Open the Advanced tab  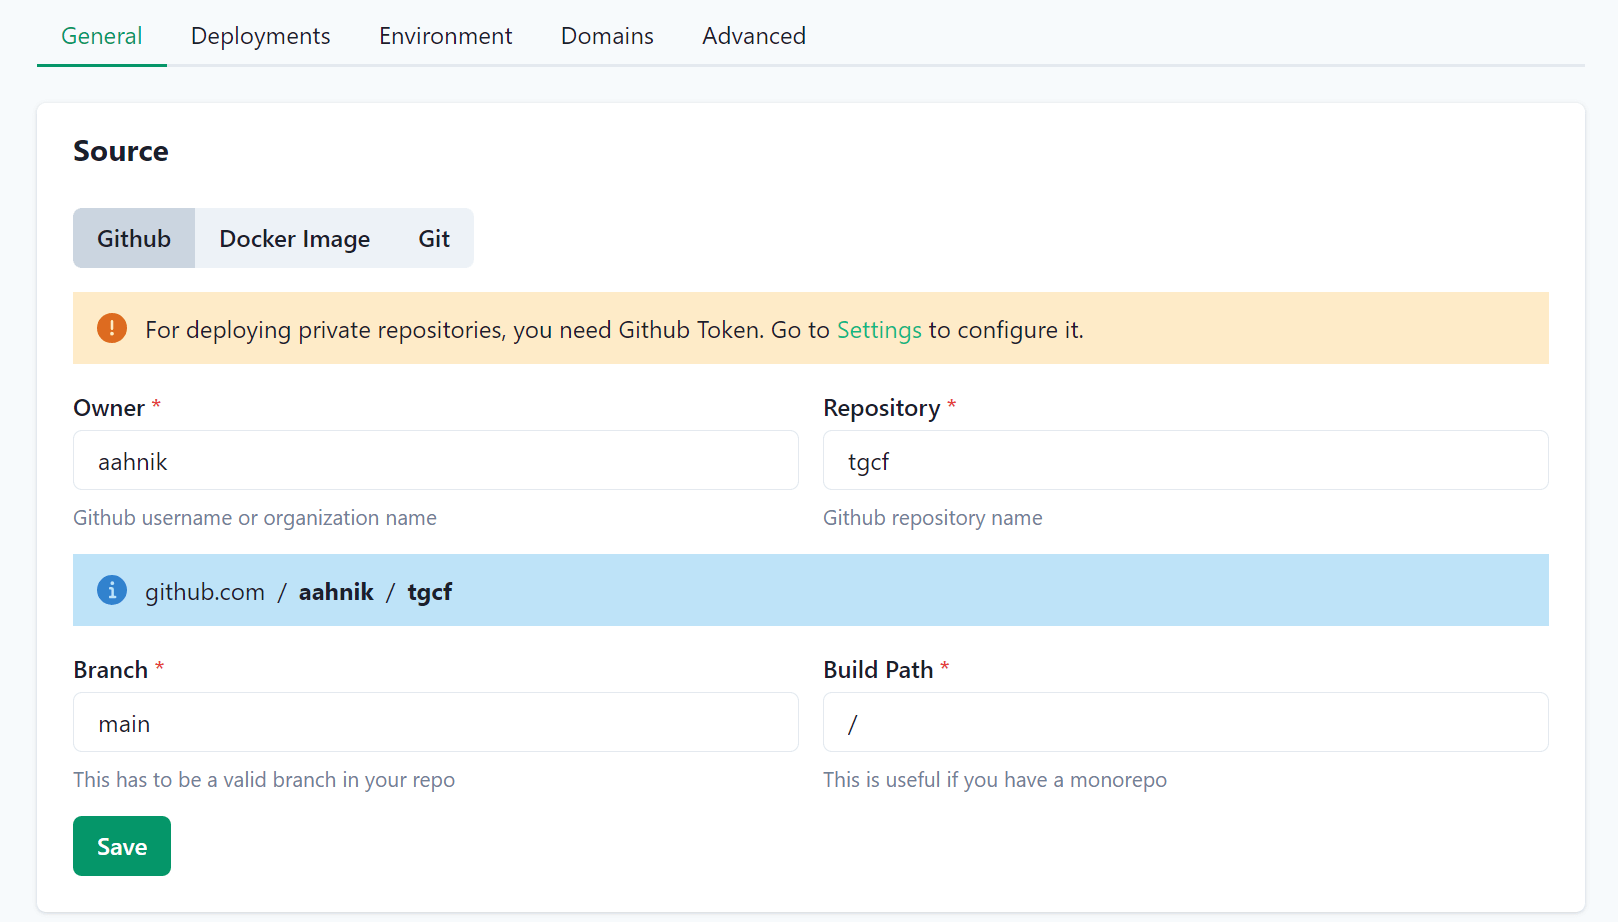point(754,36)
